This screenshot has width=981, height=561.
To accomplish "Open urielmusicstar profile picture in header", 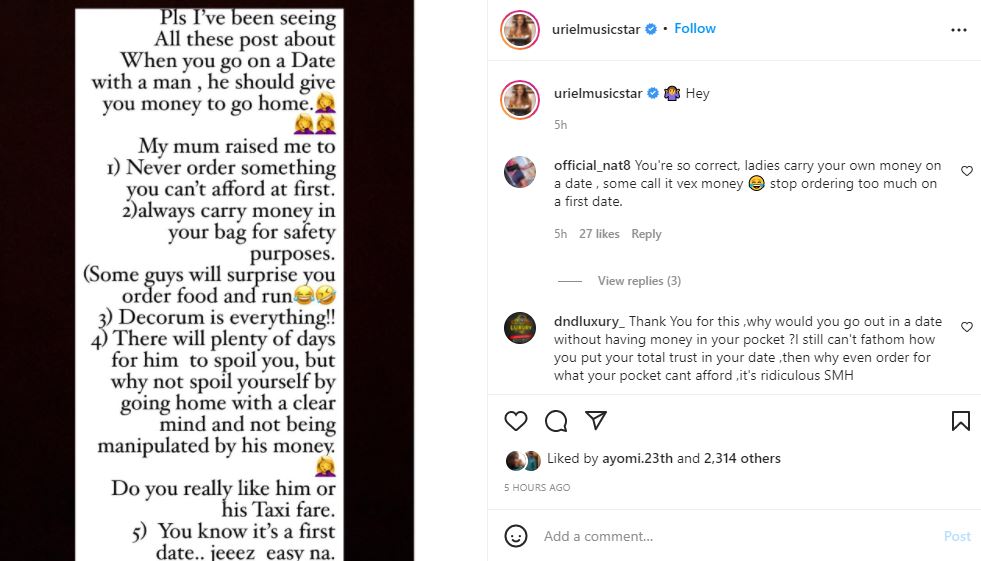I will [520, 30].
